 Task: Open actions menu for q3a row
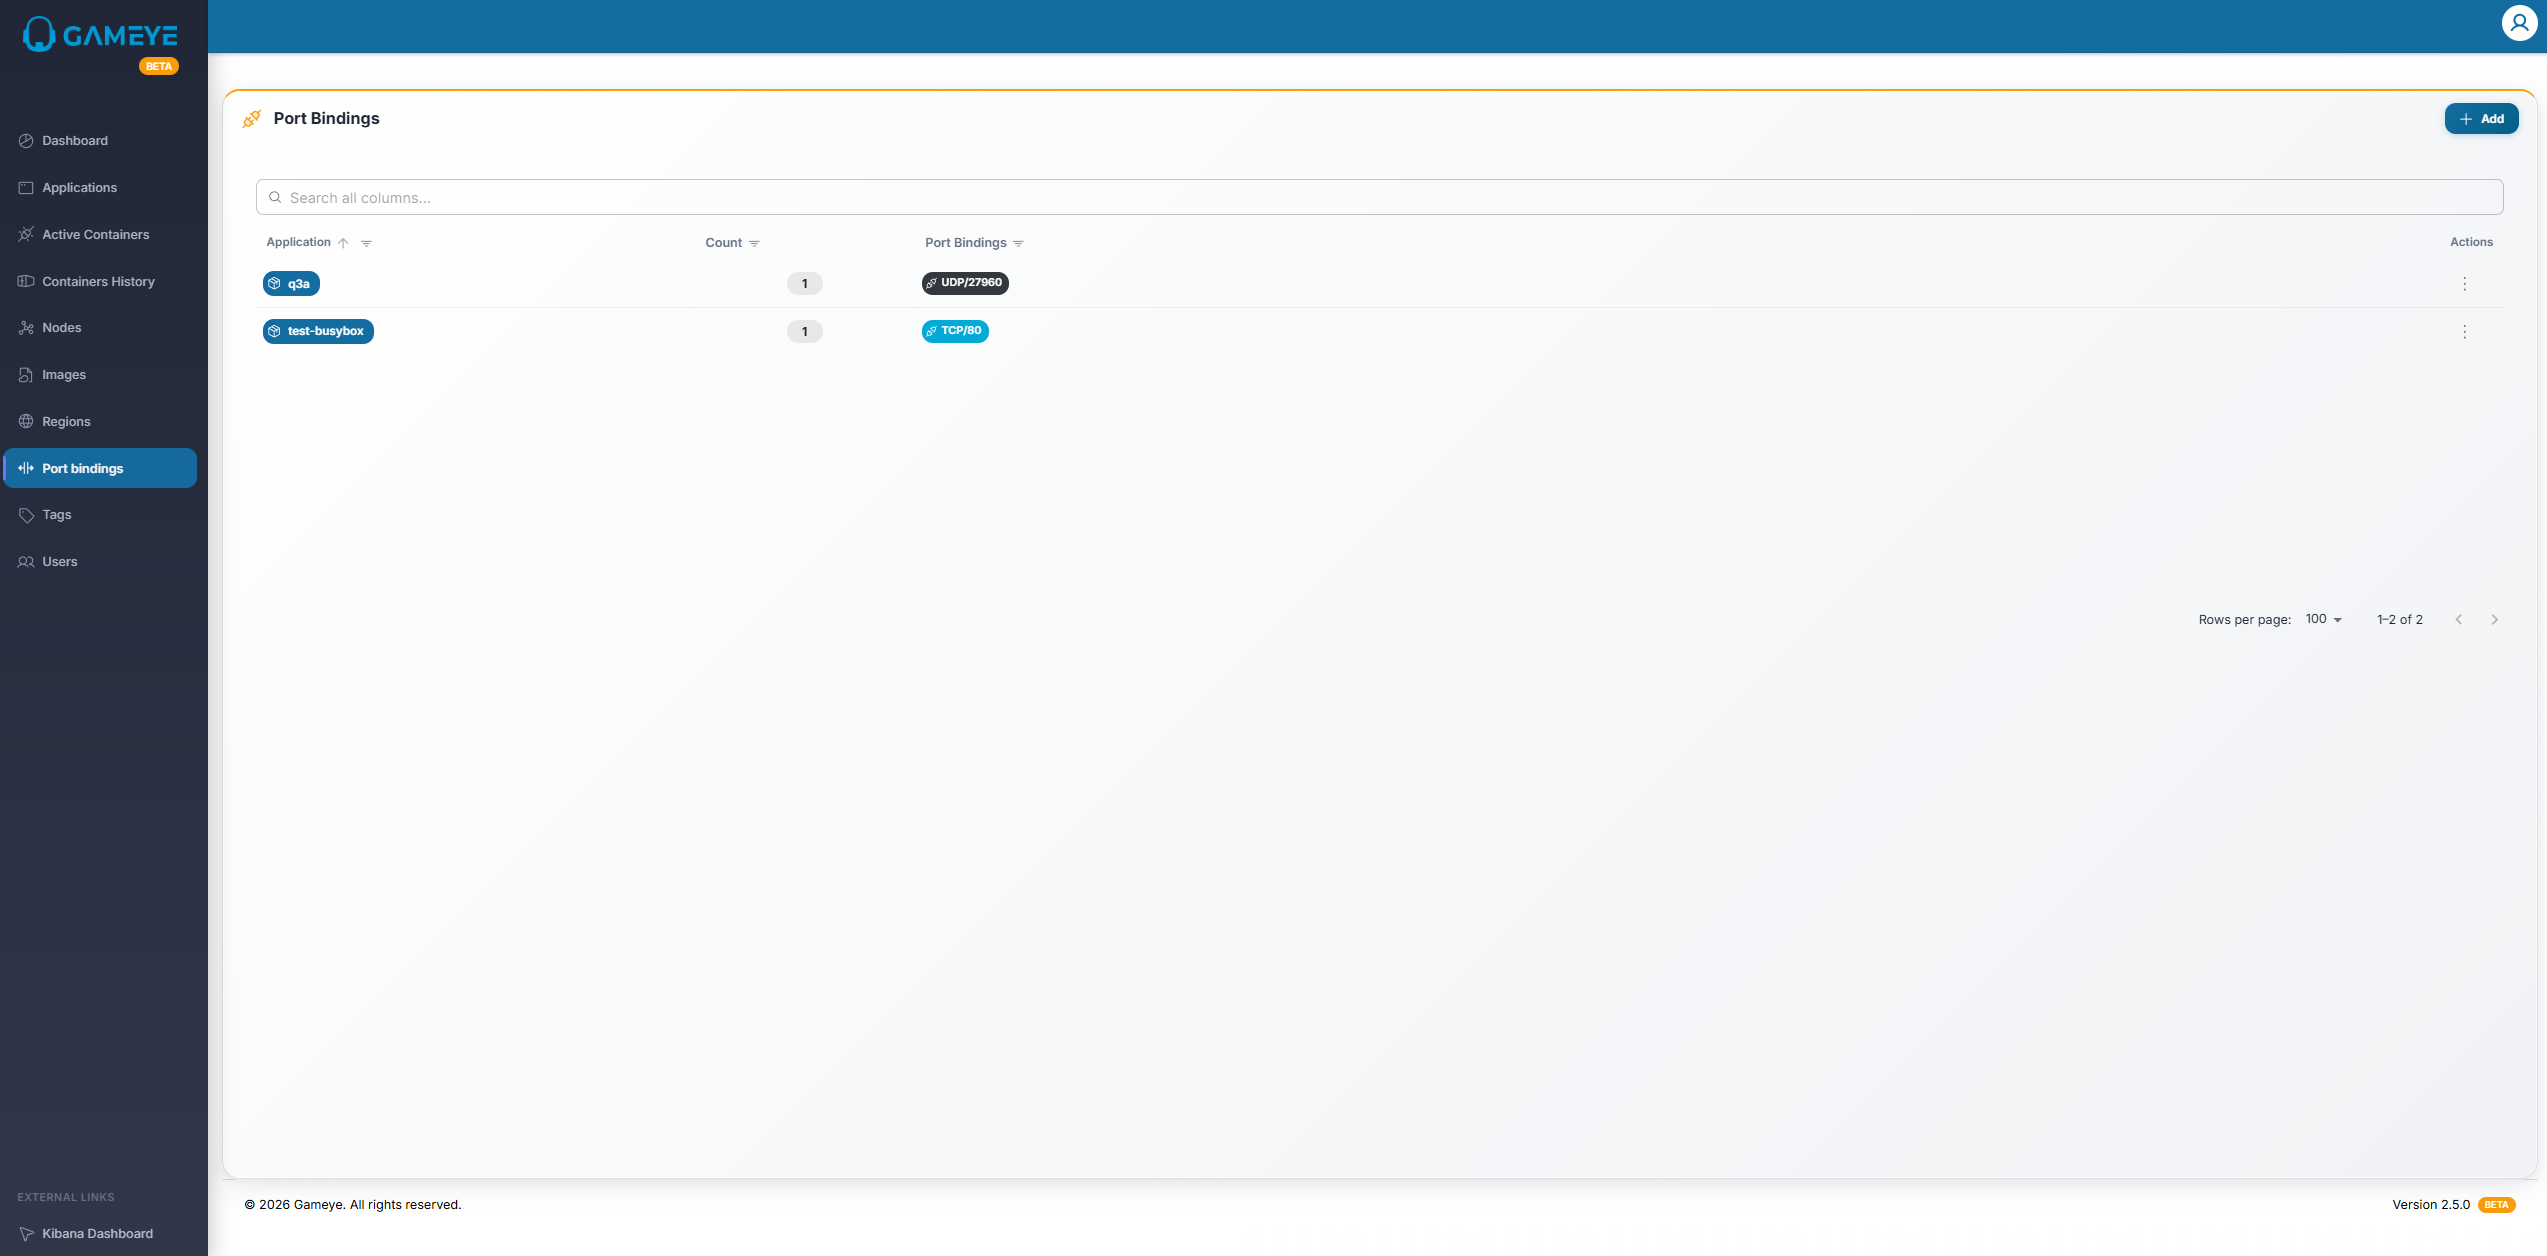(2464, 284)
